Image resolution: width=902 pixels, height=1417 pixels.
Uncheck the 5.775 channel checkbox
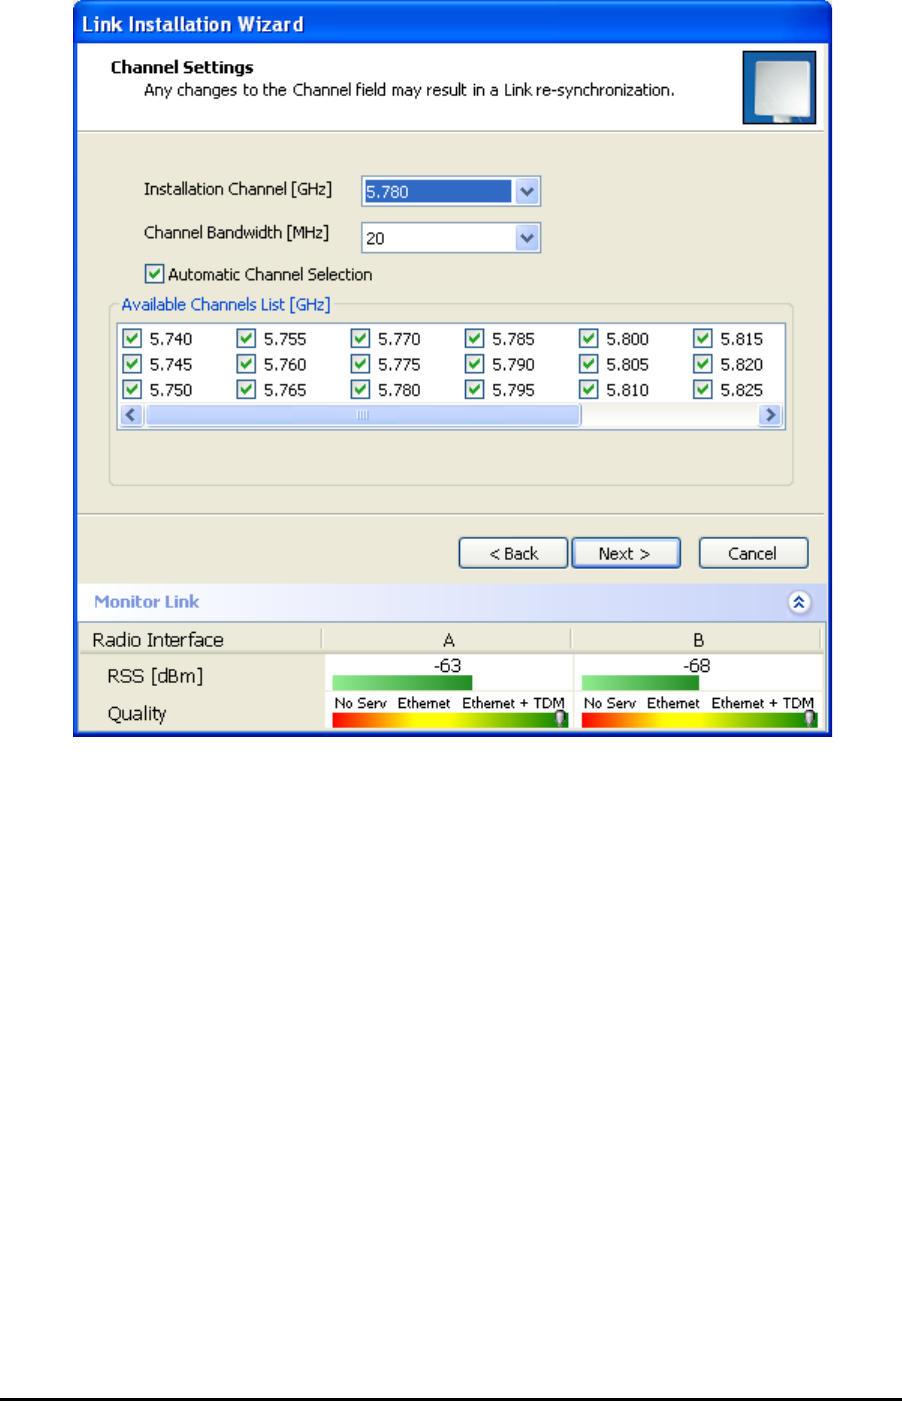[x=360, y=364]
